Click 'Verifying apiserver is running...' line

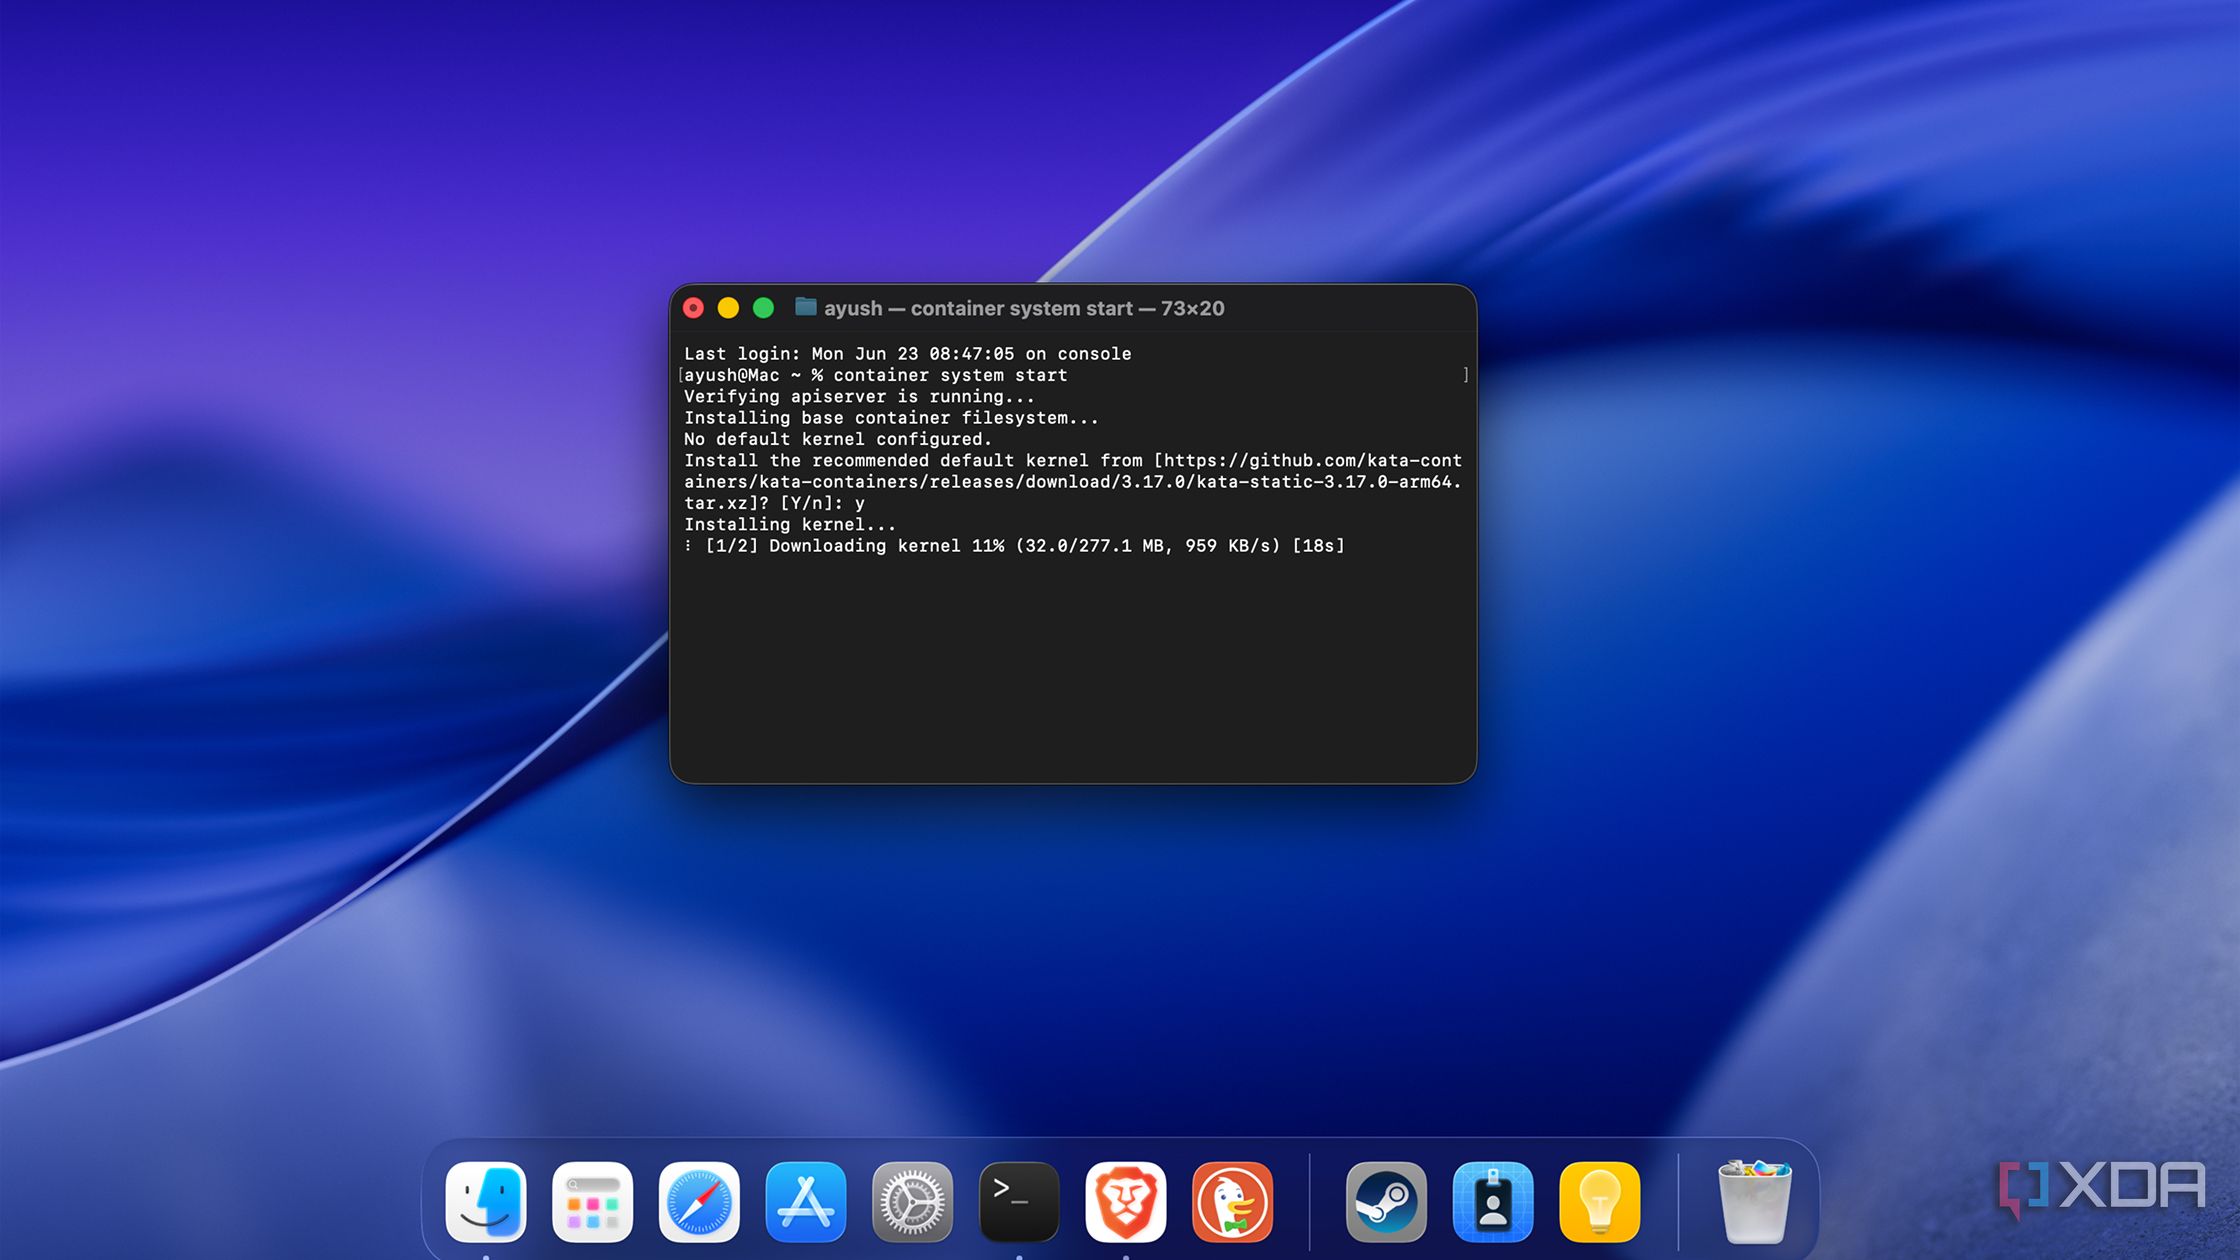tap(859, 397)
